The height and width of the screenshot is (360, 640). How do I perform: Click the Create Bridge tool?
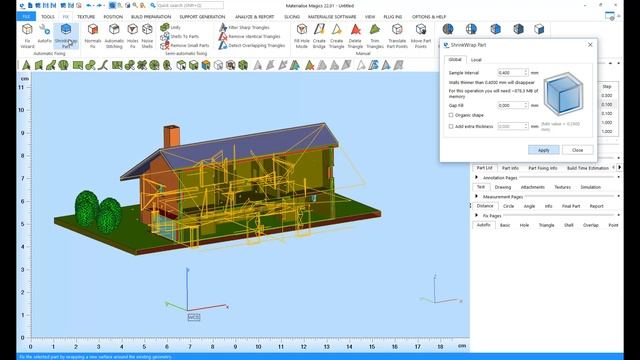click(x=319, y=36)
